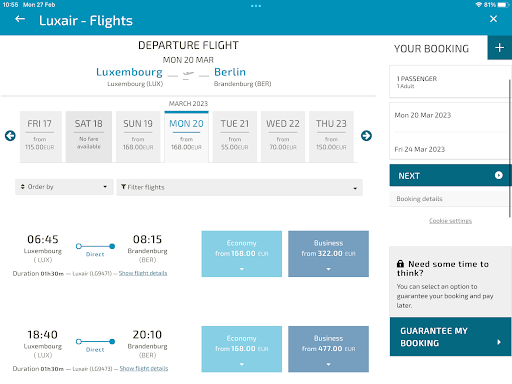Screen dimensions: 512x384
Task: Click the Booking details field
Action: point(449,199)
